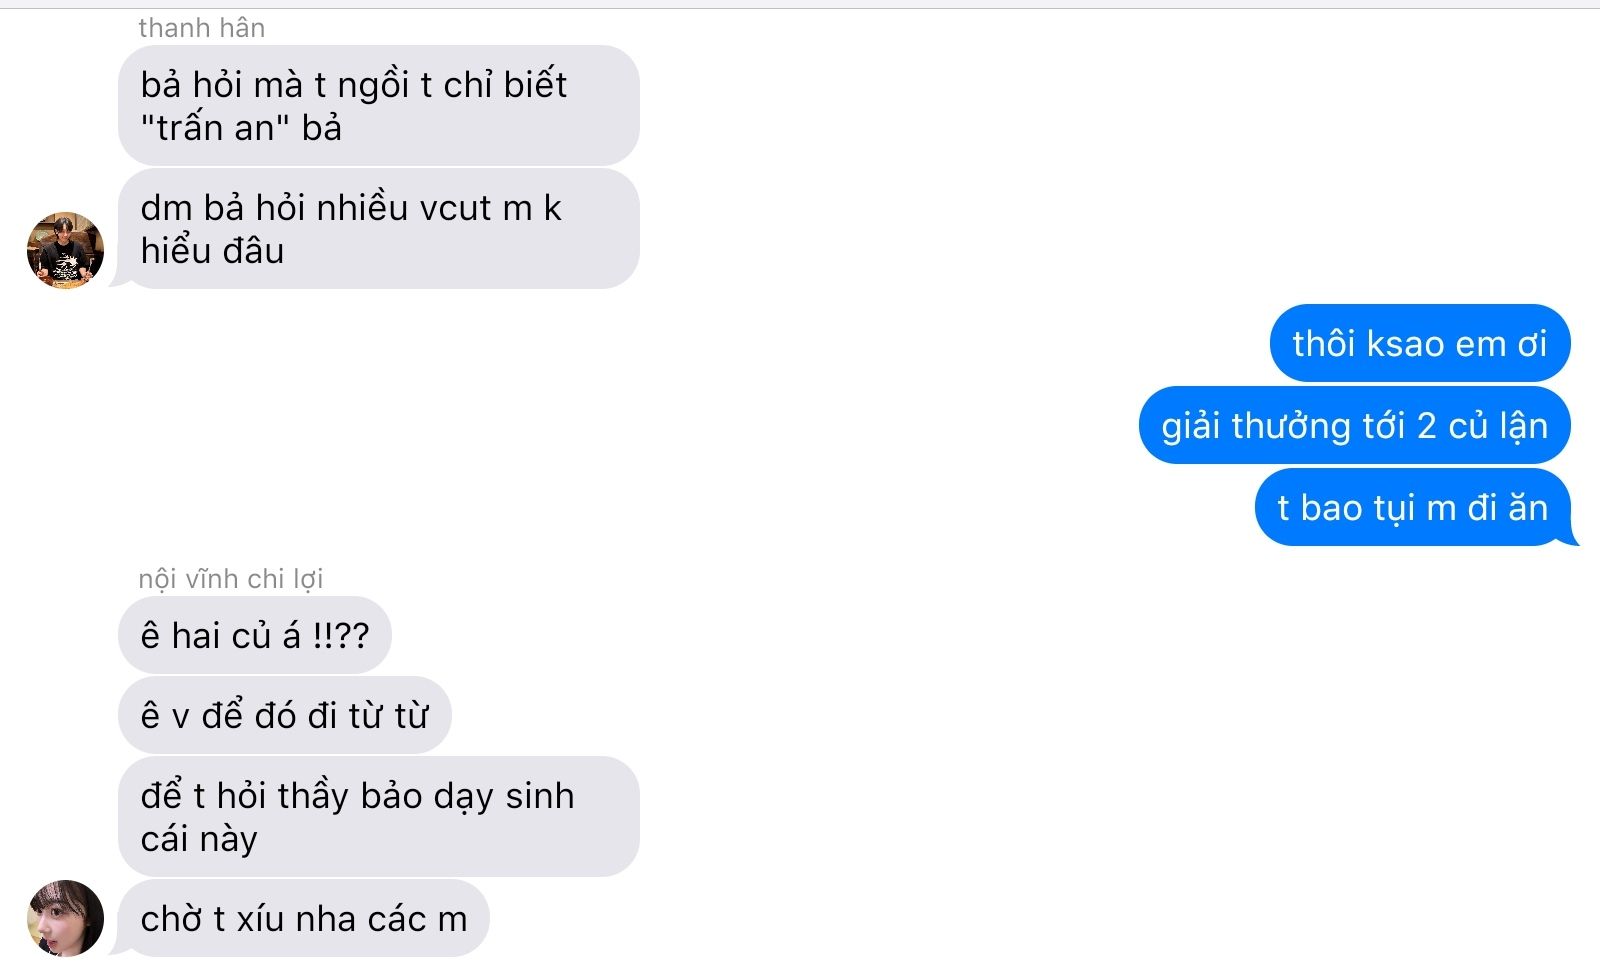Select the "trấn an" message bubble
The height and width of the screenshot is (965, 1600).
click(379, 105)
